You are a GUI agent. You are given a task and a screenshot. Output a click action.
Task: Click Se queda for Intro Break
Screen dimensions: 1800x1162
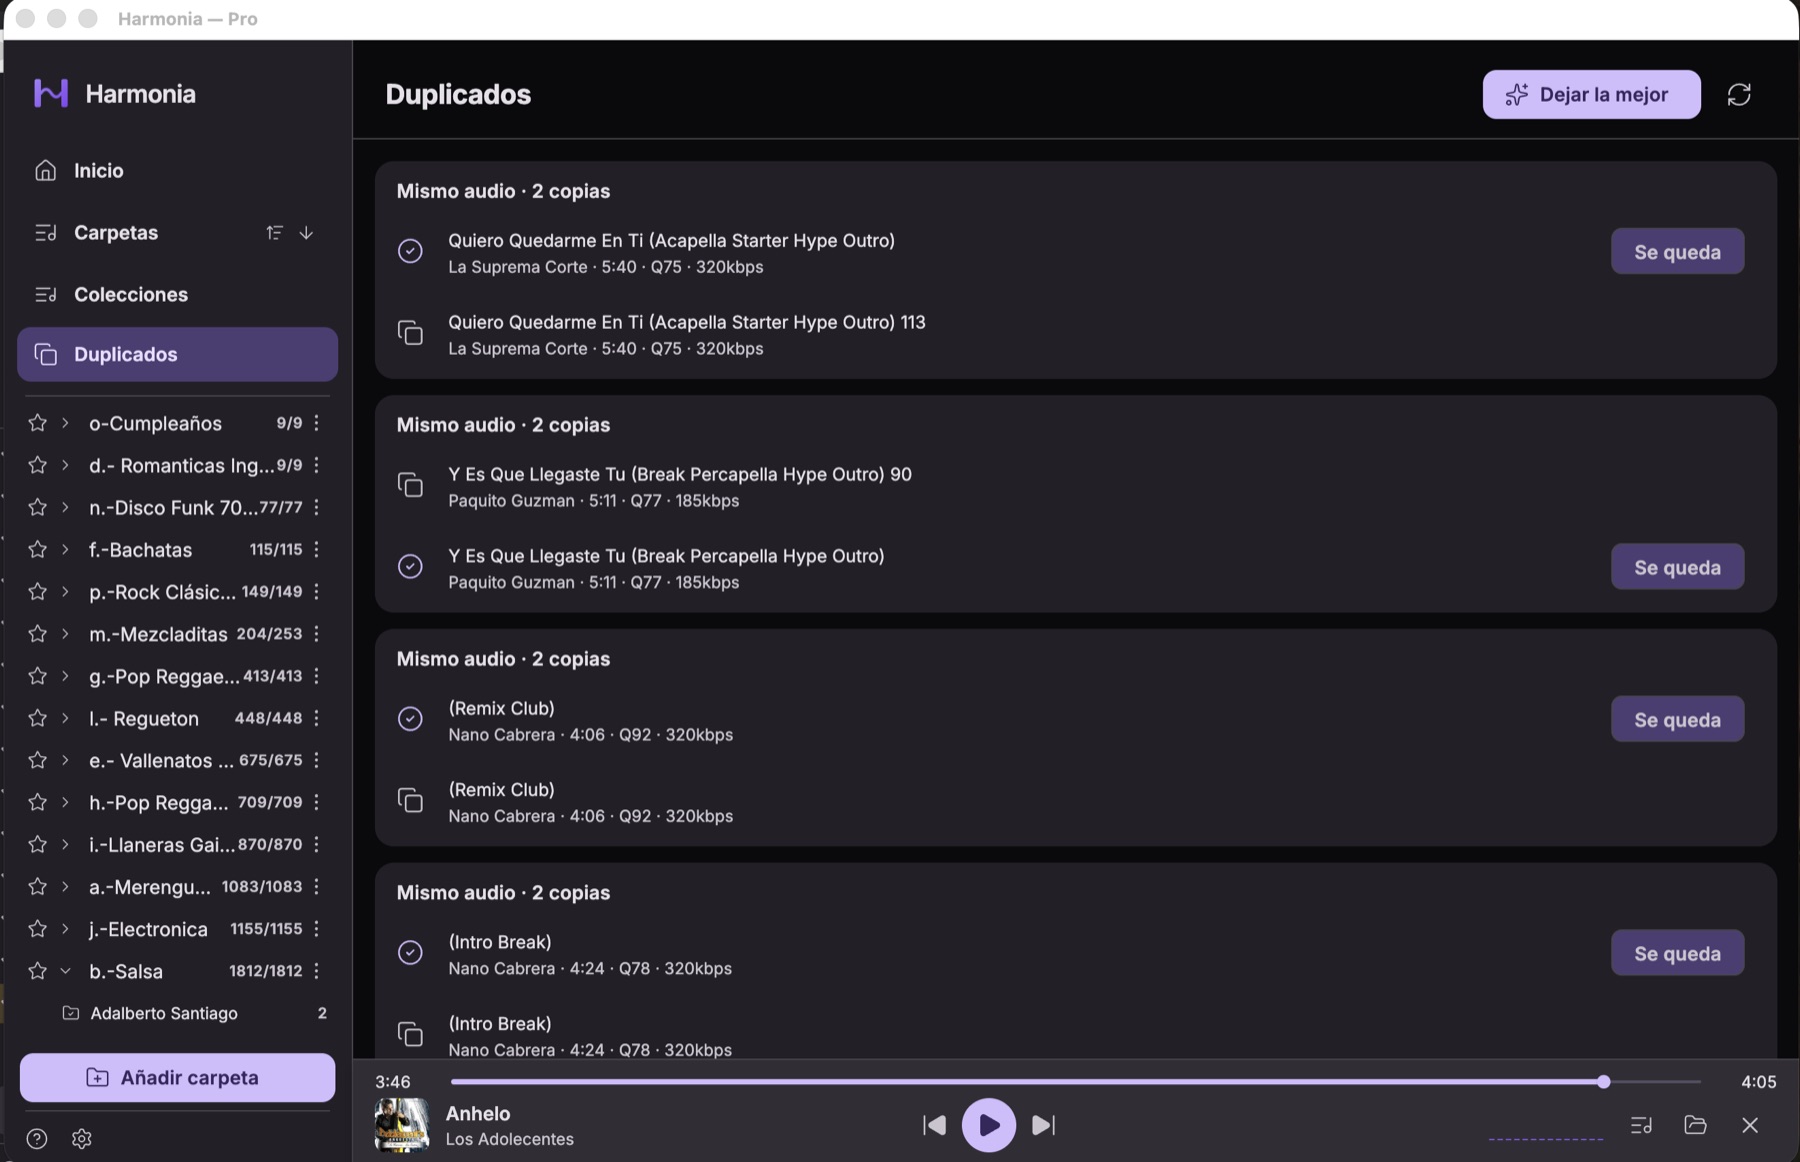(x=1677, y=954)
